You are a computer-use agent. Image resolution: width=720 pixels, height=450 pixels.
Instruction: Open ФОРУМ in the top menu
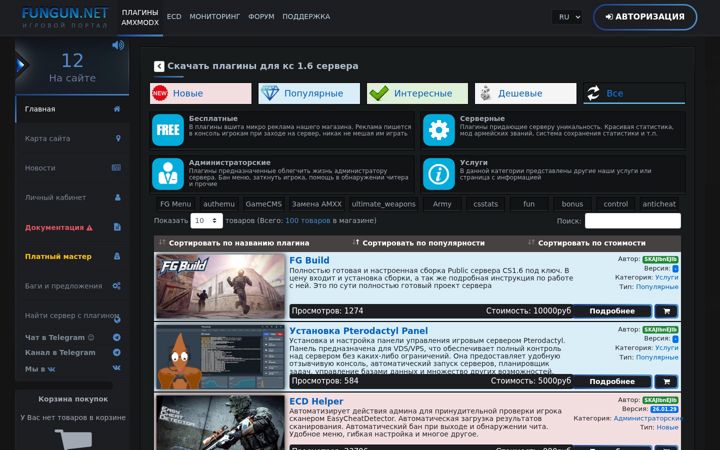click(x=261, y=17)
